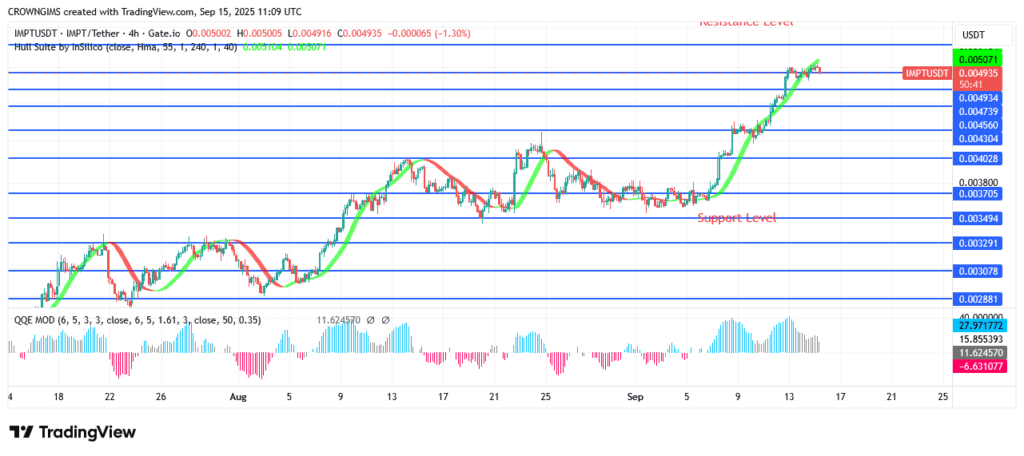Click the 15.855393 QQE axis value
The width and height of the screenshot is (1024, 456).
pos(980,340)
